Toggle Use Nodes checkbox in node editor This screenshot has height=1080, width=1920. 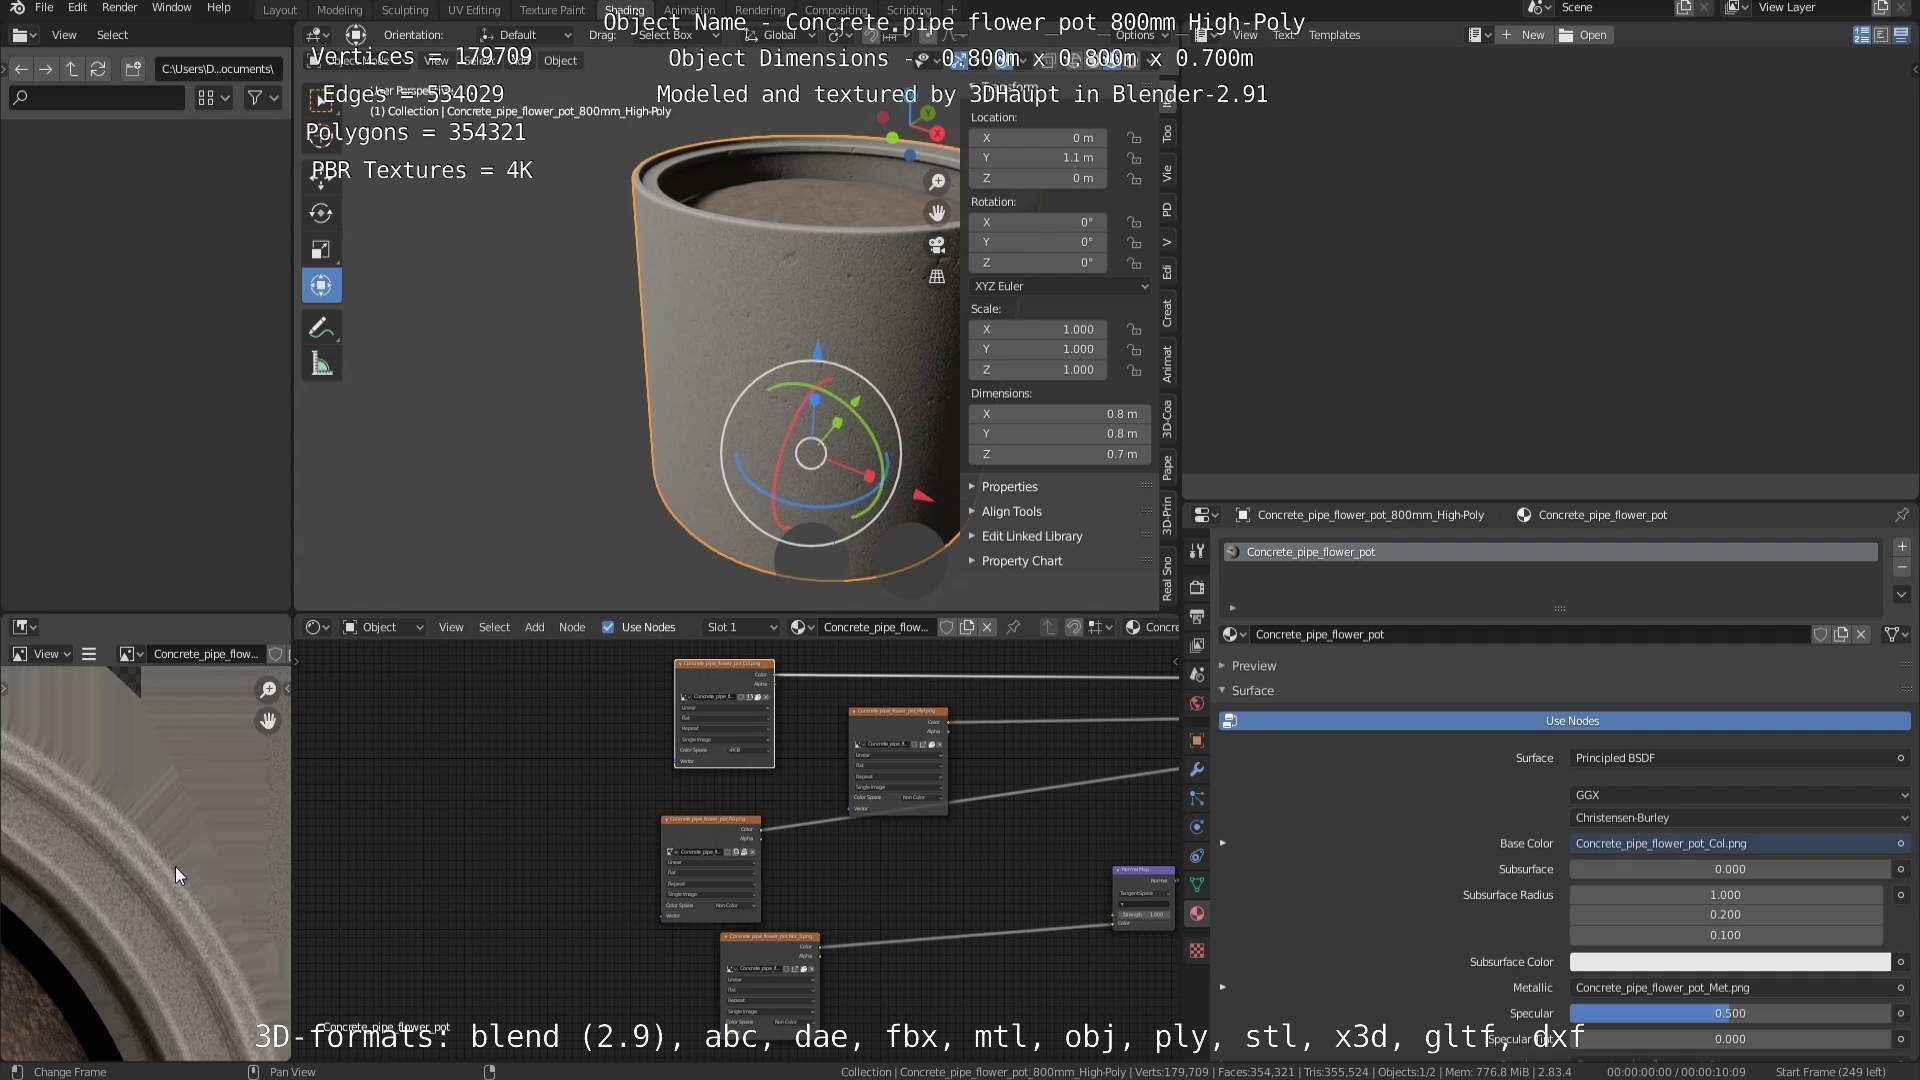pyautogui.click(x=608, y=628)
